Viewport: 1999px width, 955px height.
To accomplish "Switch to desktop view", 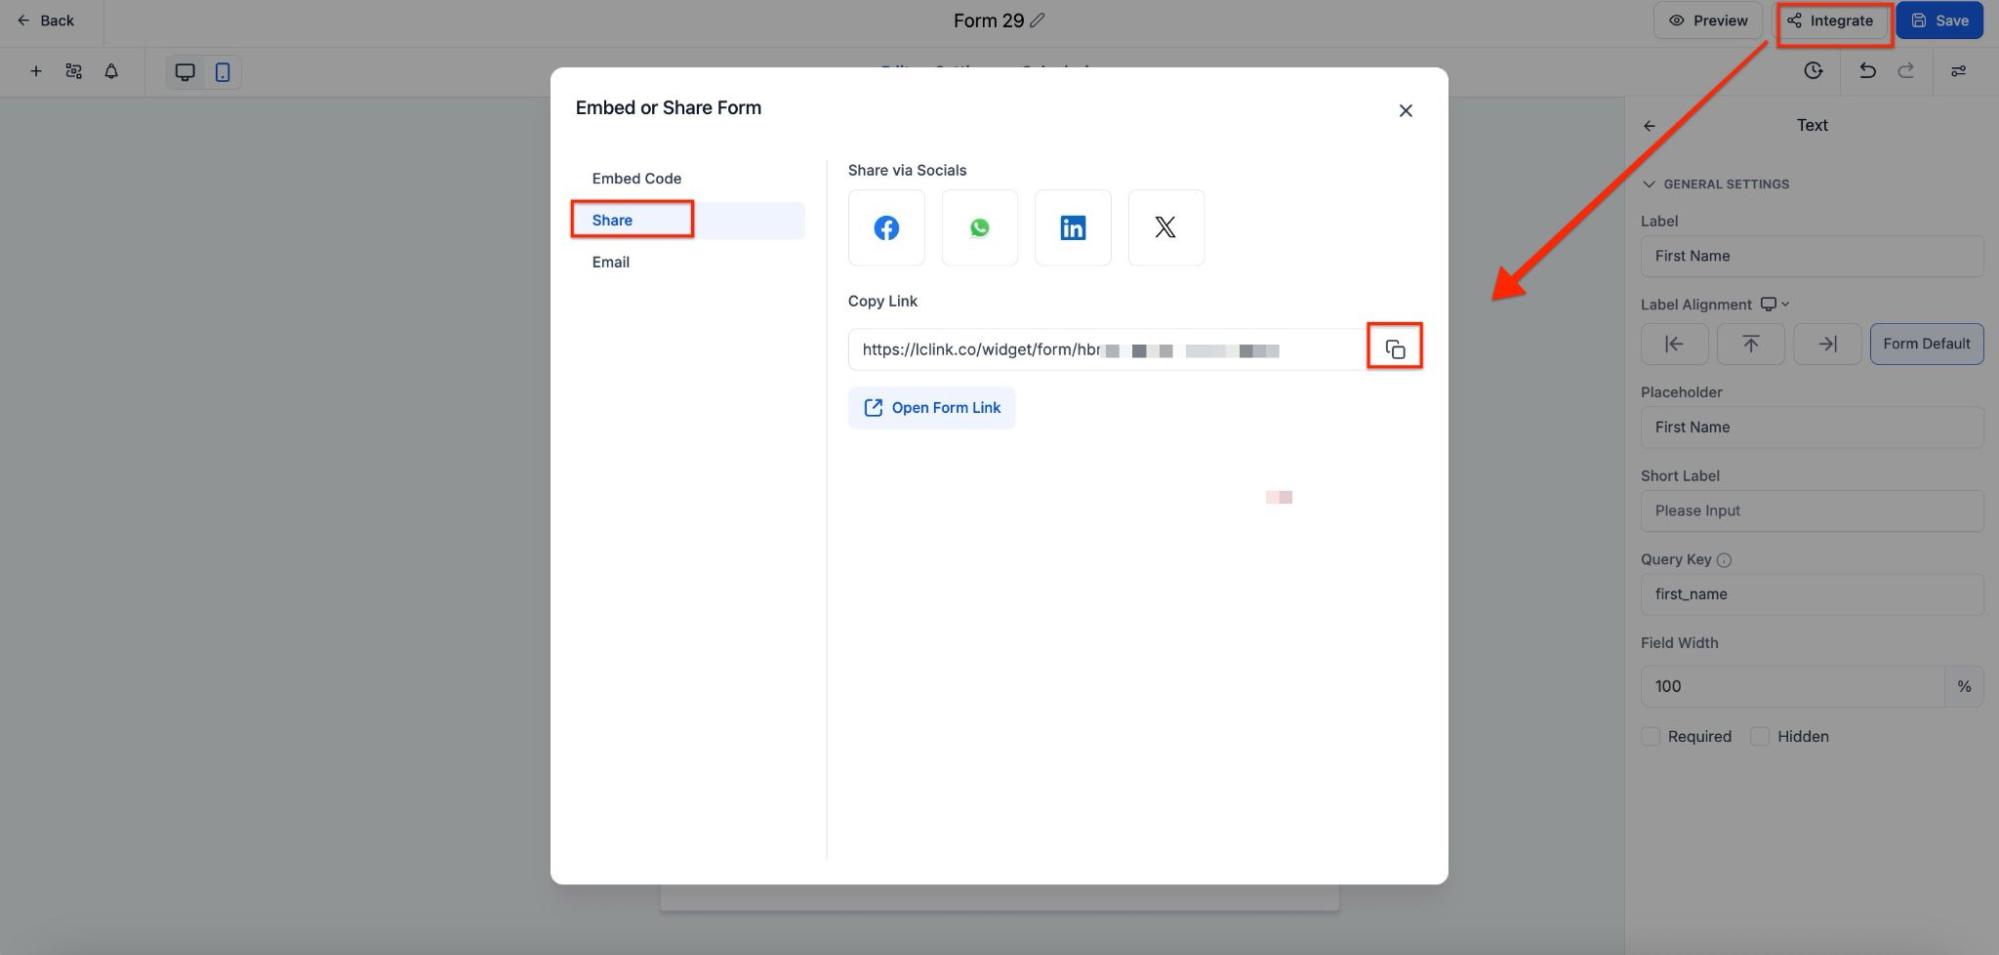I will pyautogui.click(x=185, y=72).
